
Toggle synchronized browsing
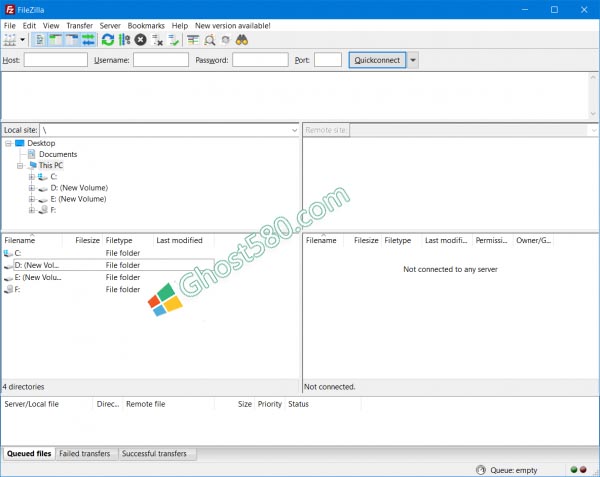pos(226,40)
